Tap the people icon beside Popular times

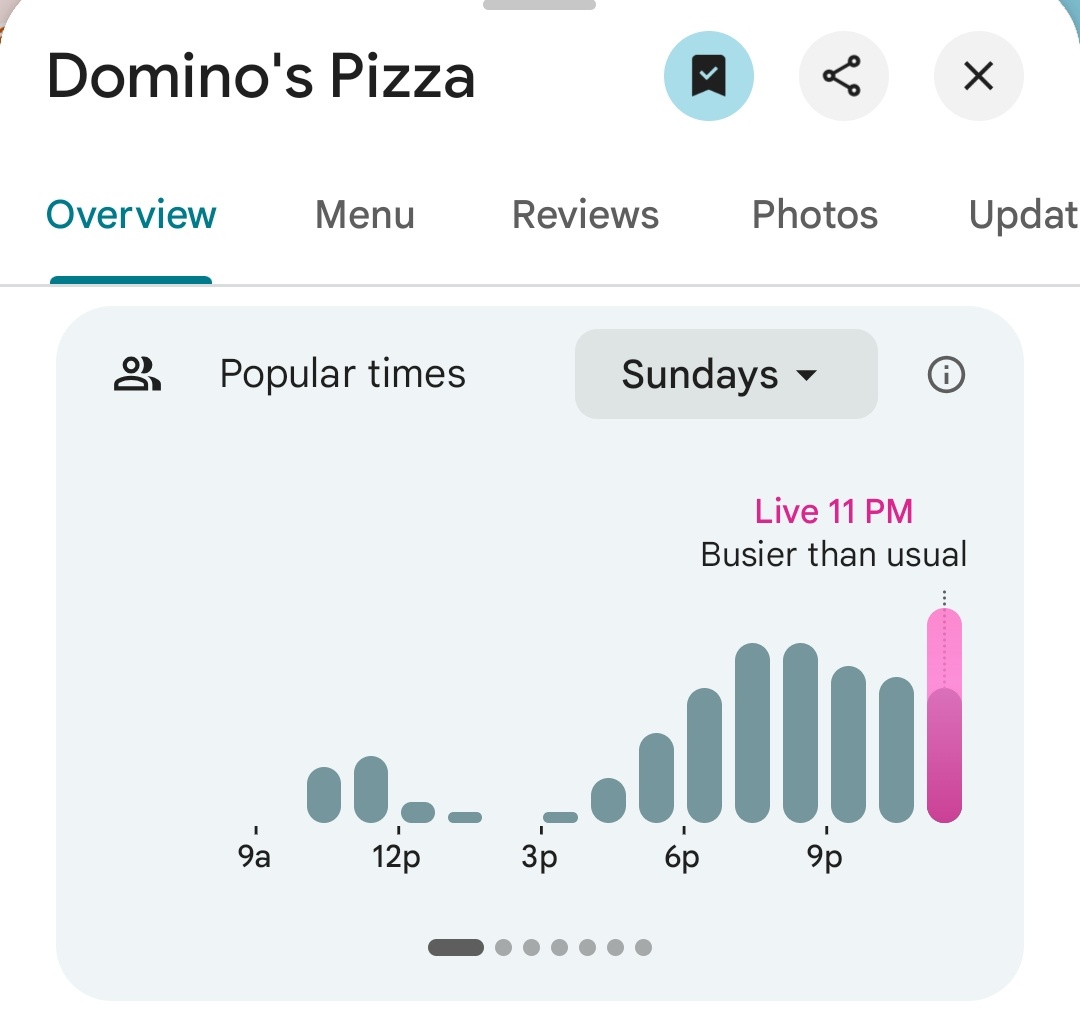[137, 375]
